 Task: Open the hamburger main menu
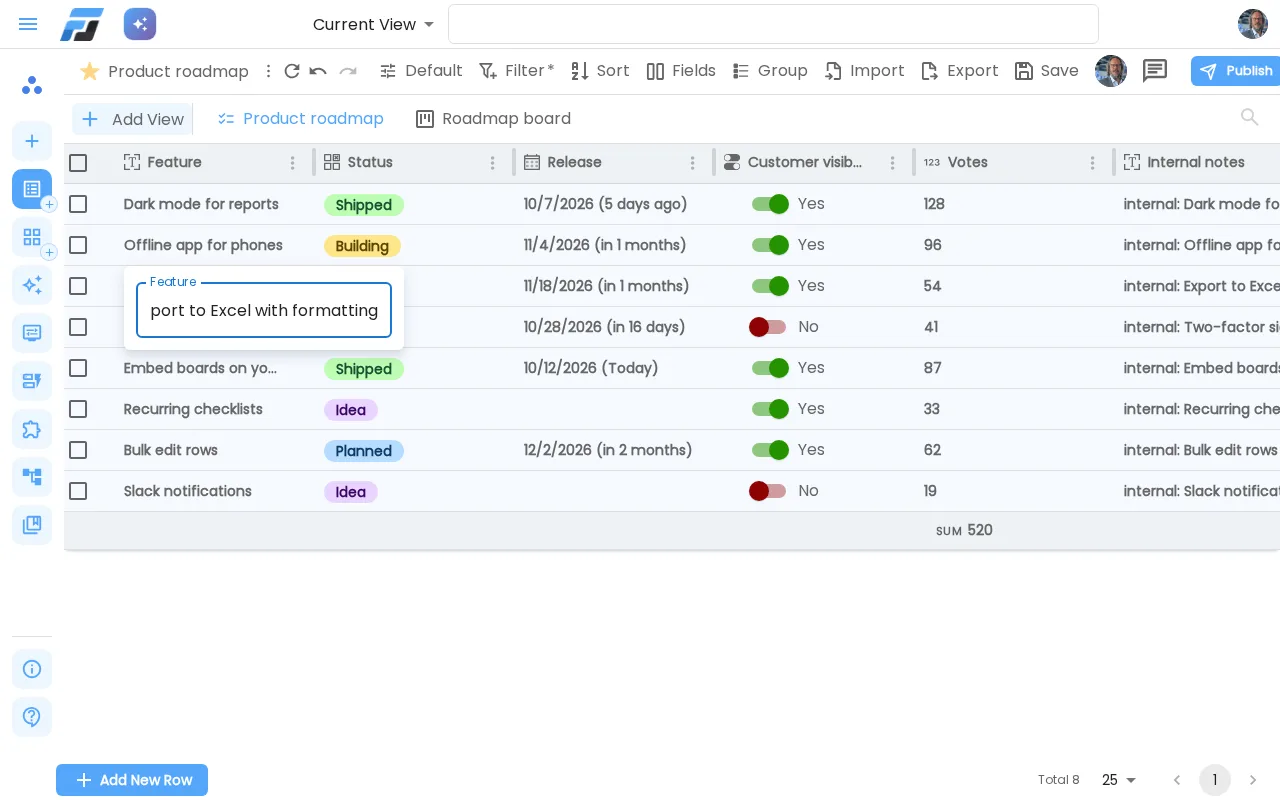click(x=28, y=24)
